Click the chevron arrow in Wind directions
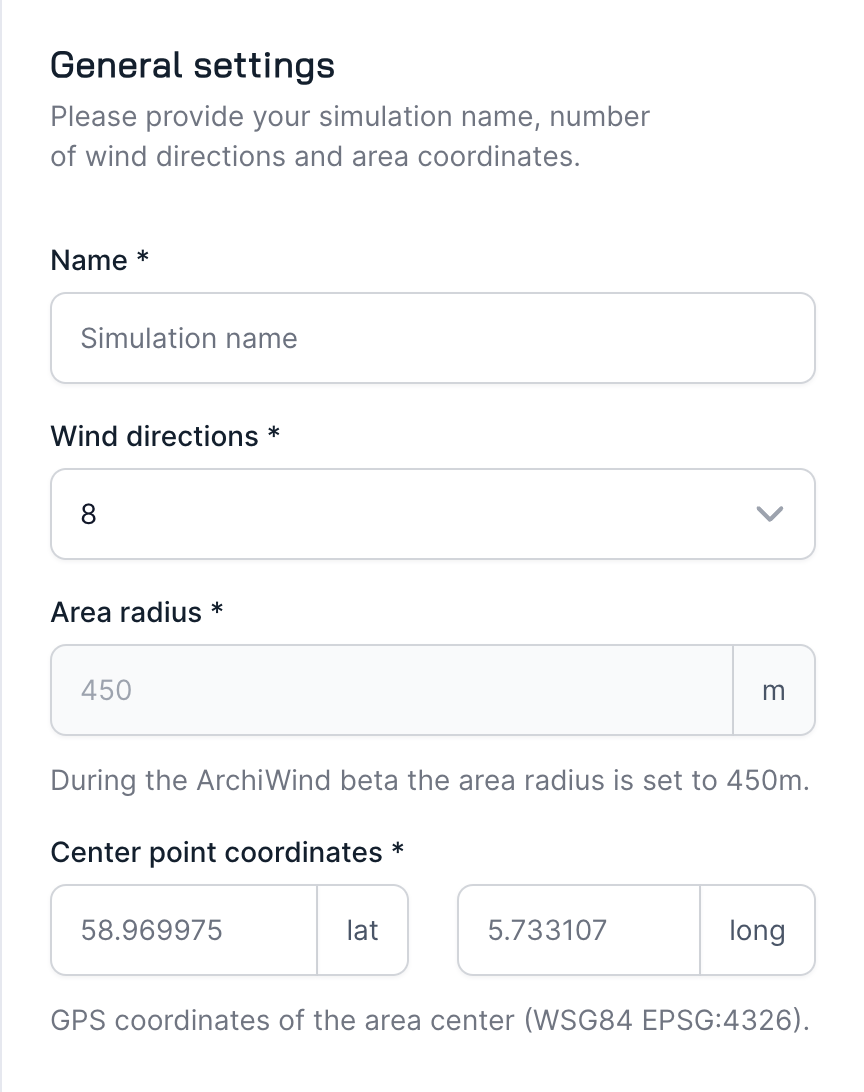This screenshot has height=1092, width=864. pos(769,514)
